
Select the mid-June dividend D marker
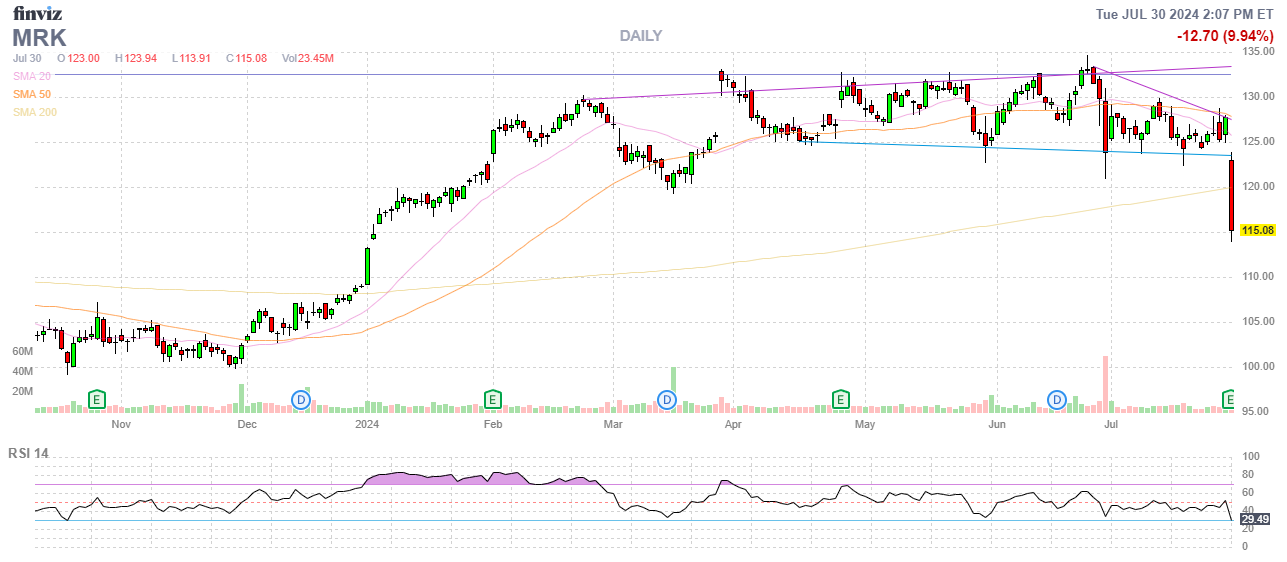point(1057,400)
